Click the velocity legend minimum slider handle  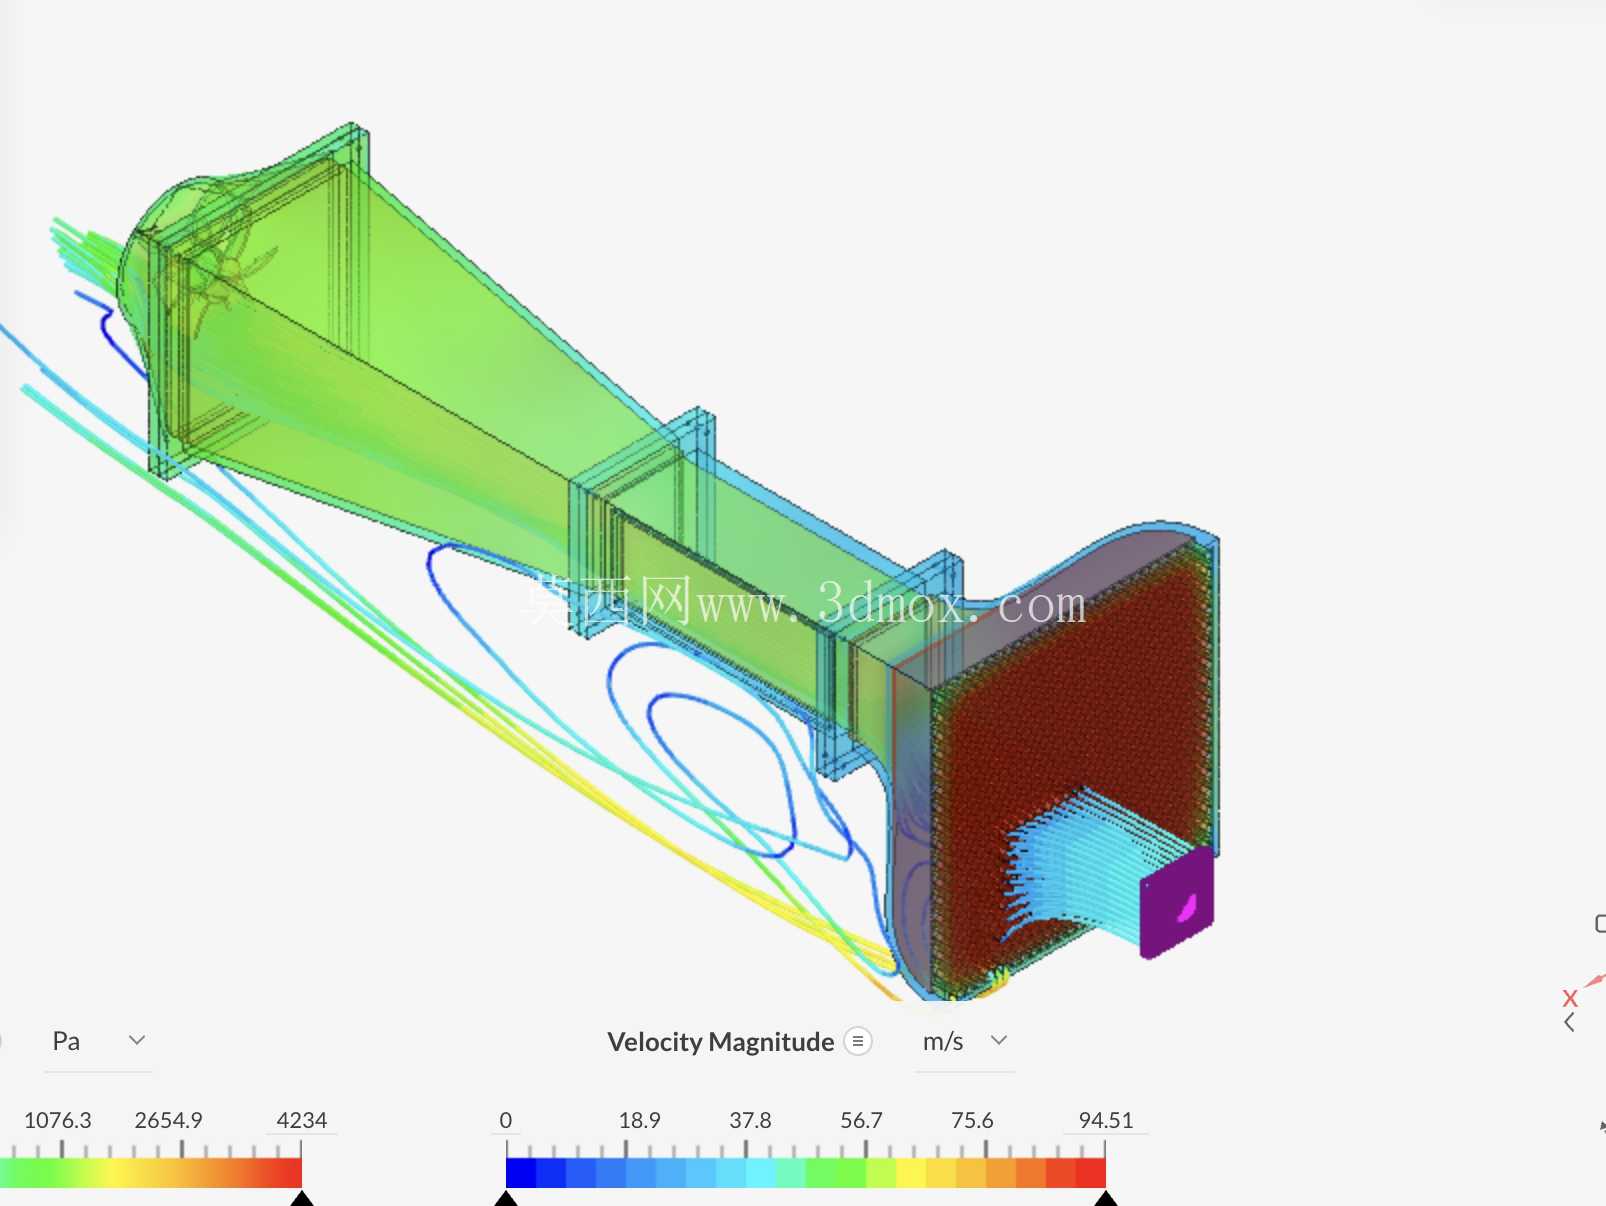(506, 1198)
